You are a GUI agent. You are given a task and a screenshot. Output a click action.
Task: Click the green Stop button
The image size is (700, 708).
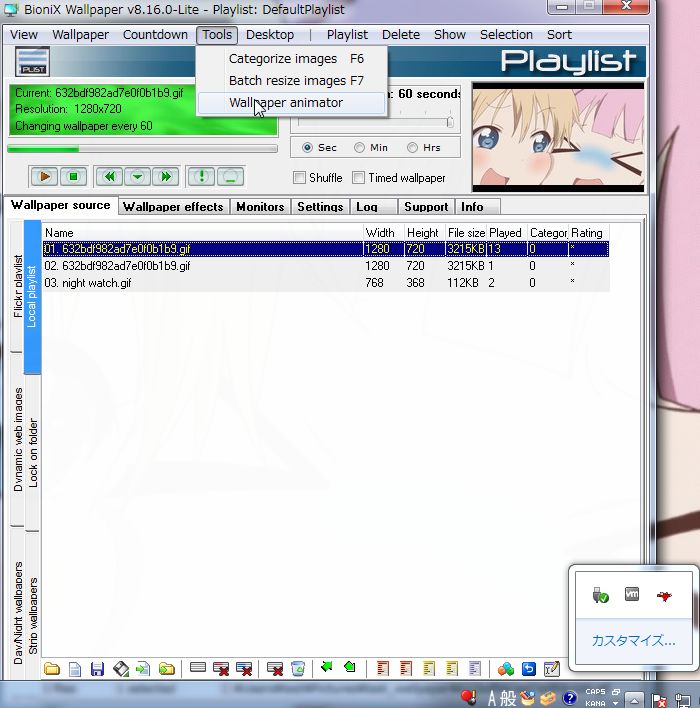pyautogui.click(x=72, y=177)
